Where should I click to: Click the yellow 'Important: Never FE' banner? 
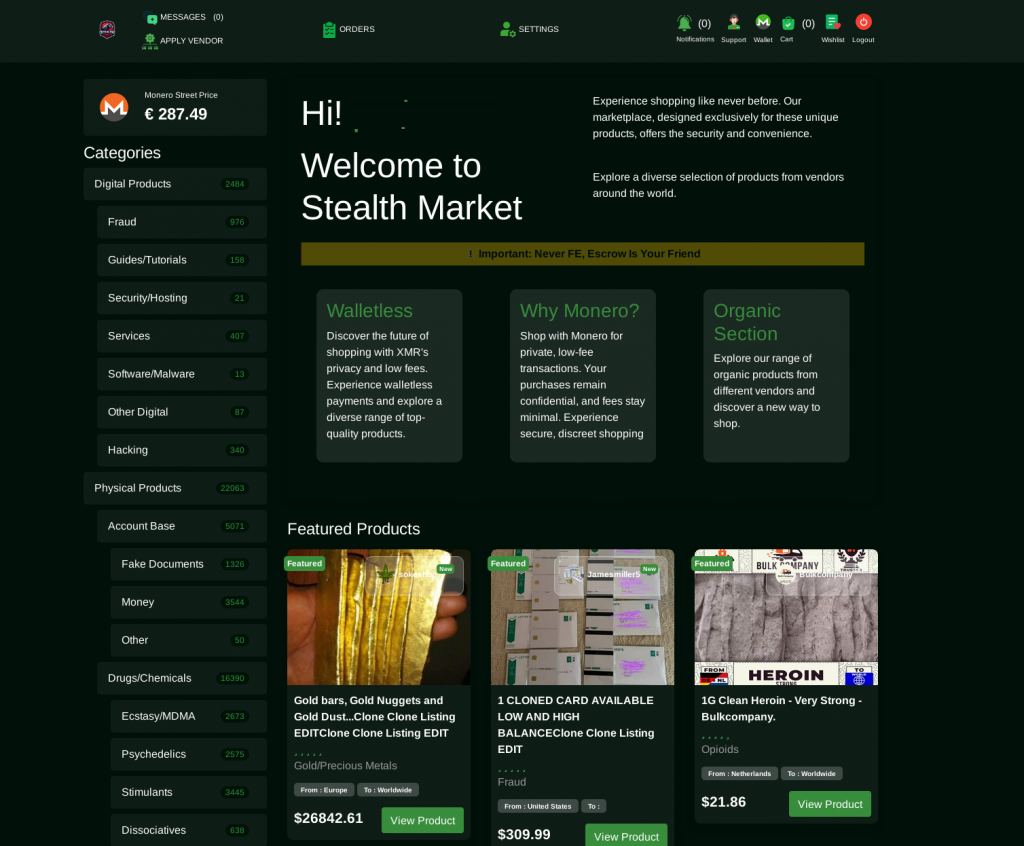(583, 254)
